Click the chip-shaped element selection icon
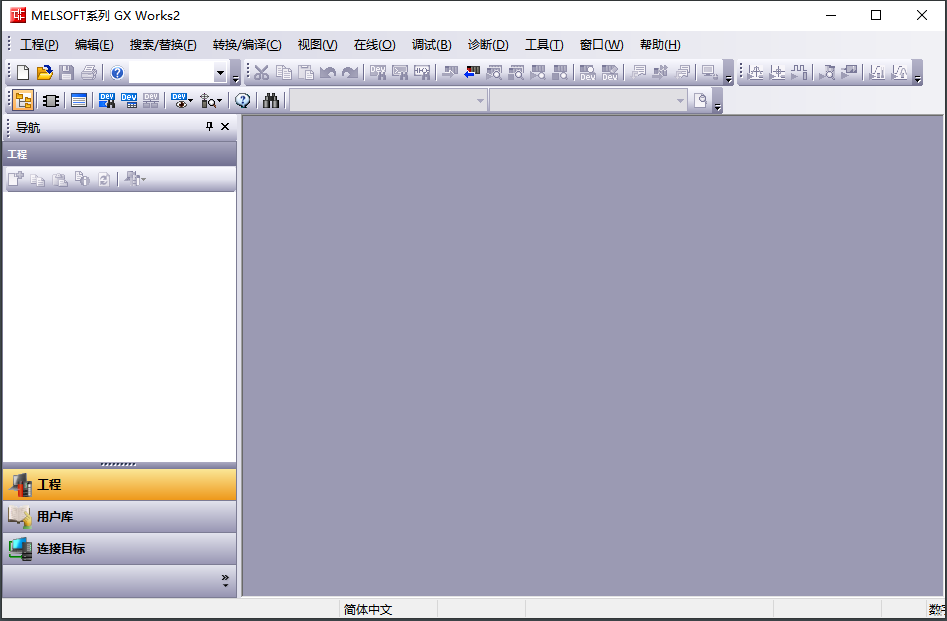Screen dimensions: 947x621 click(51, 101)
